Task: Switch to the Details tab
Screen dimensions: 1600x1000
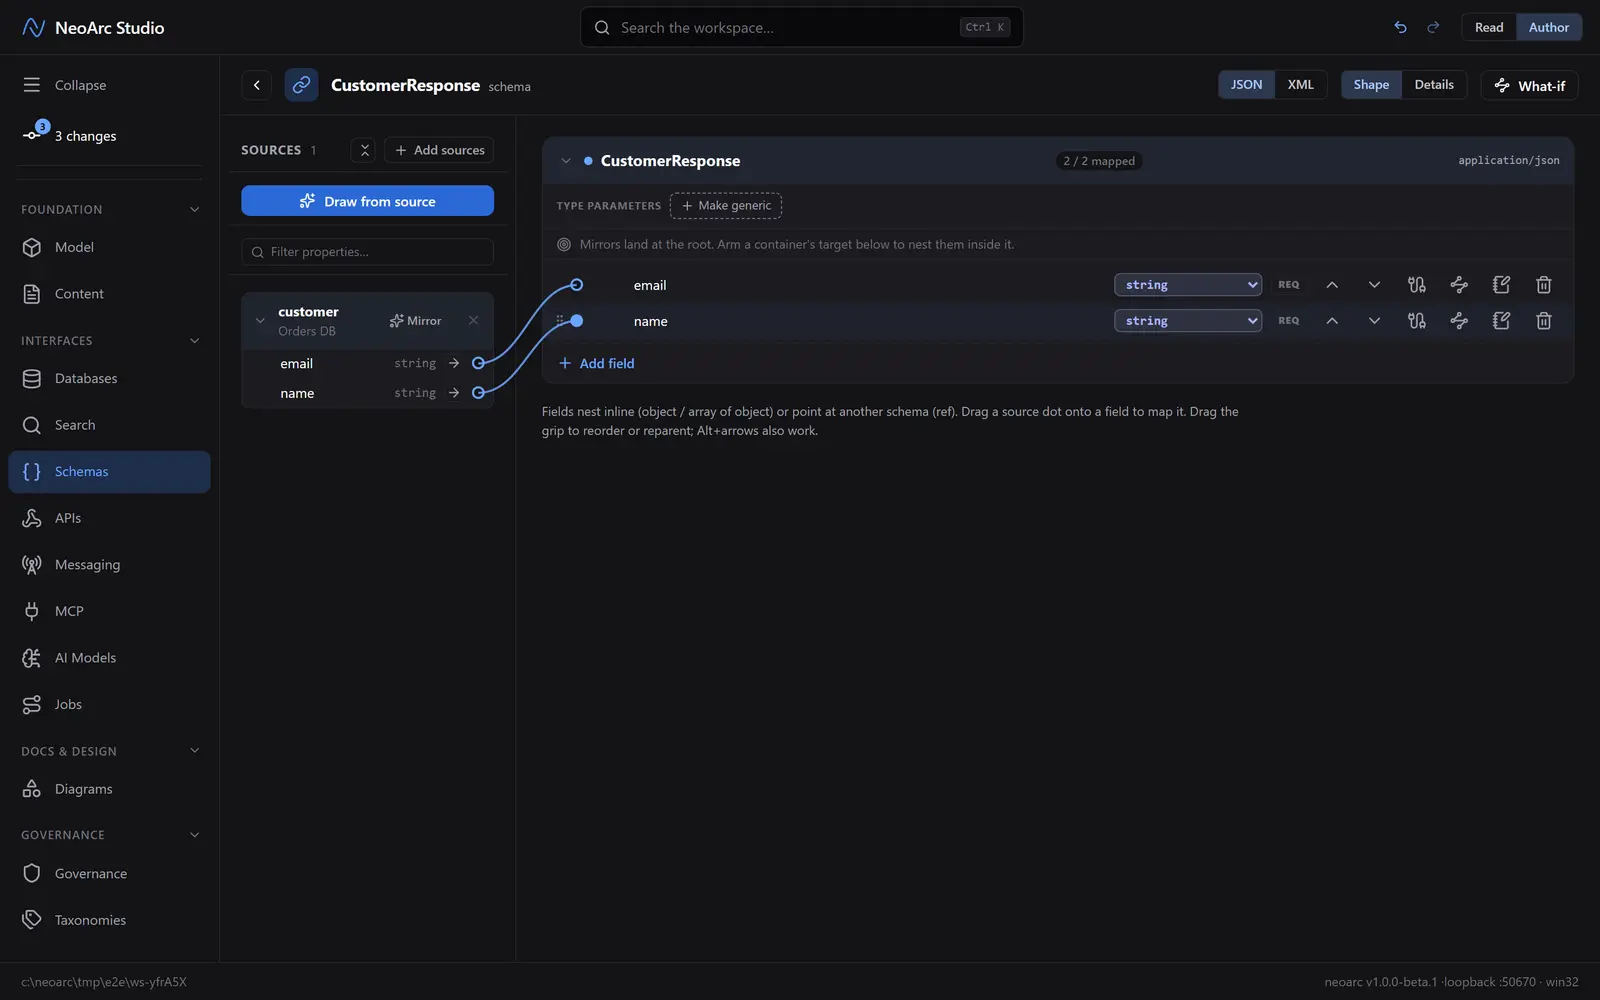Action: (1434, 85)
